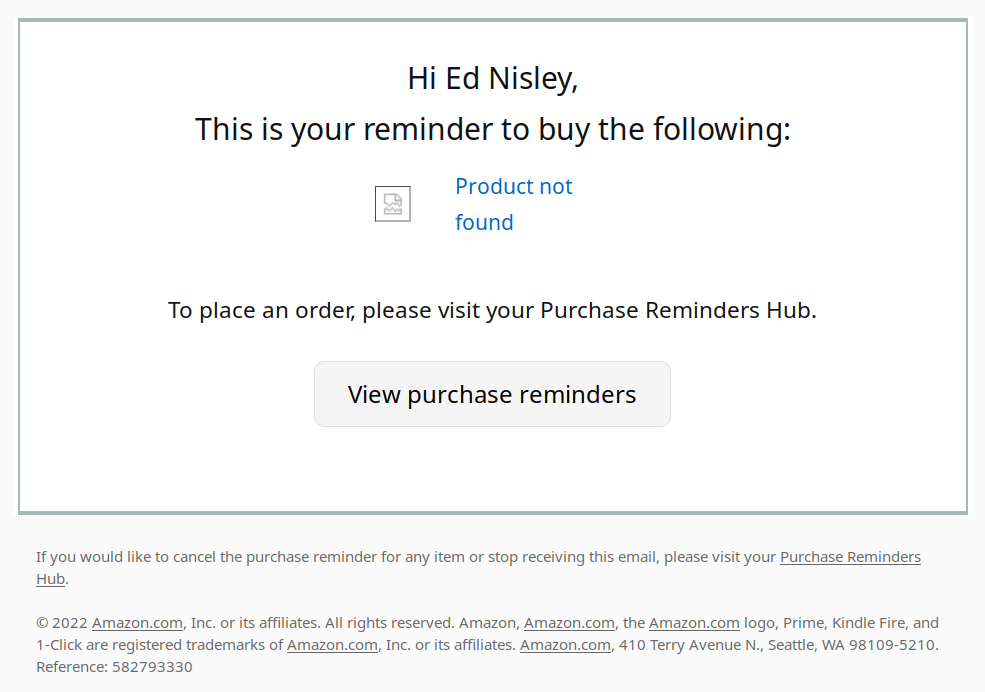
Task: Click the broken product image placeholder icon
Action: click(x=392, y=204)
